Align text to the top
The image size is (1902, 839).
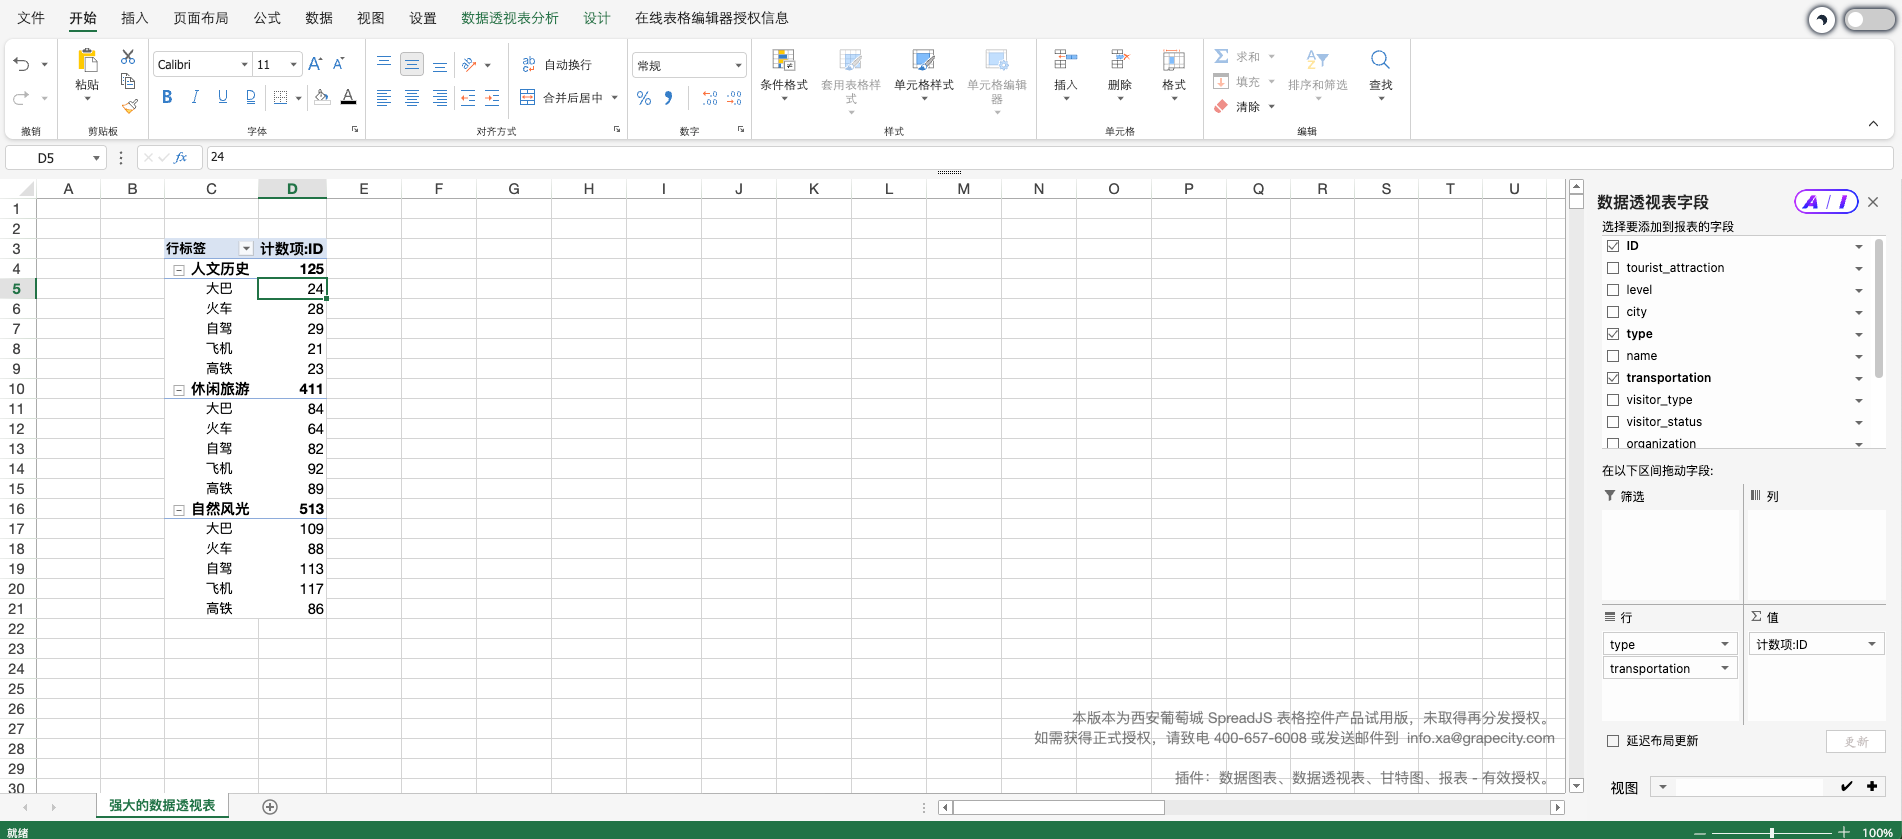coord(384,64)
